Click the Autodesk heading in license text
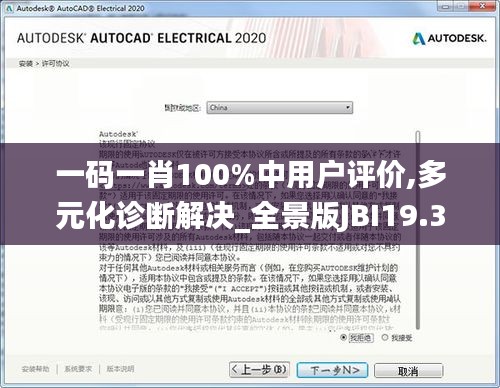This screenshot has width=500, height=388. (x=118, y=134)
